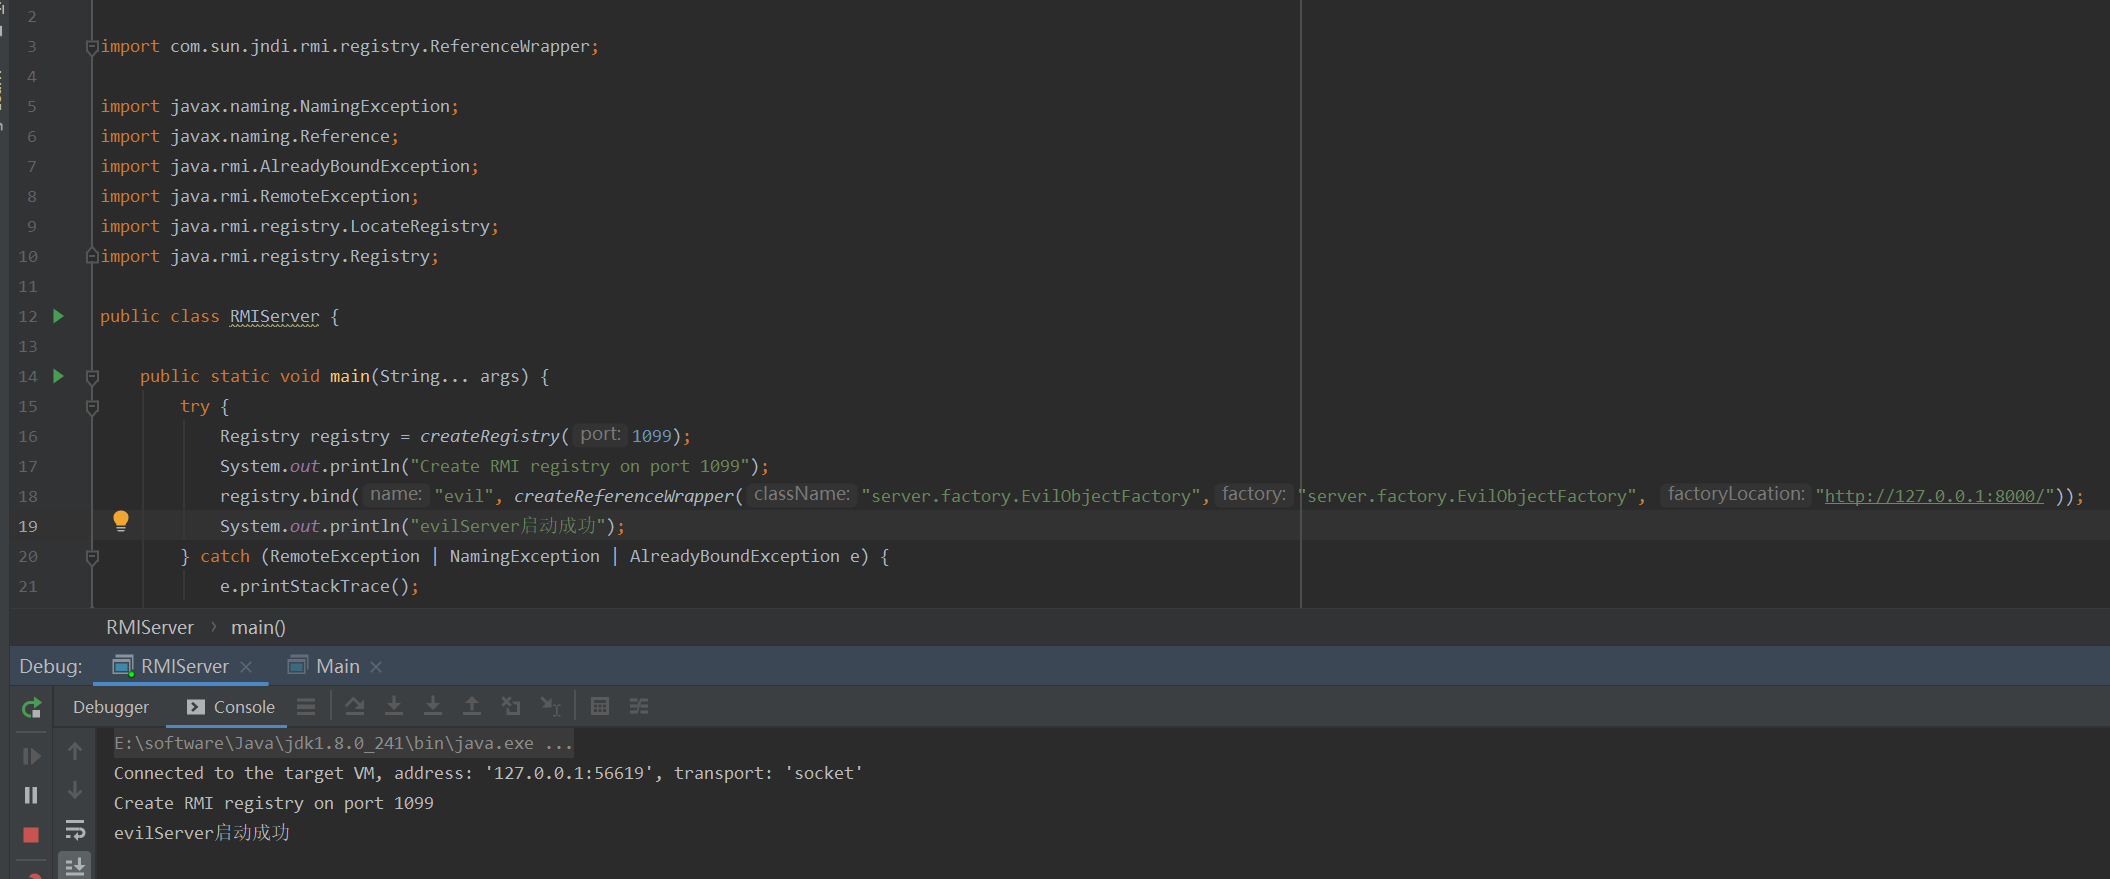Stop the RMIServer process
2110x879 pixels.
pyautogui.click(x=31, y=834)
